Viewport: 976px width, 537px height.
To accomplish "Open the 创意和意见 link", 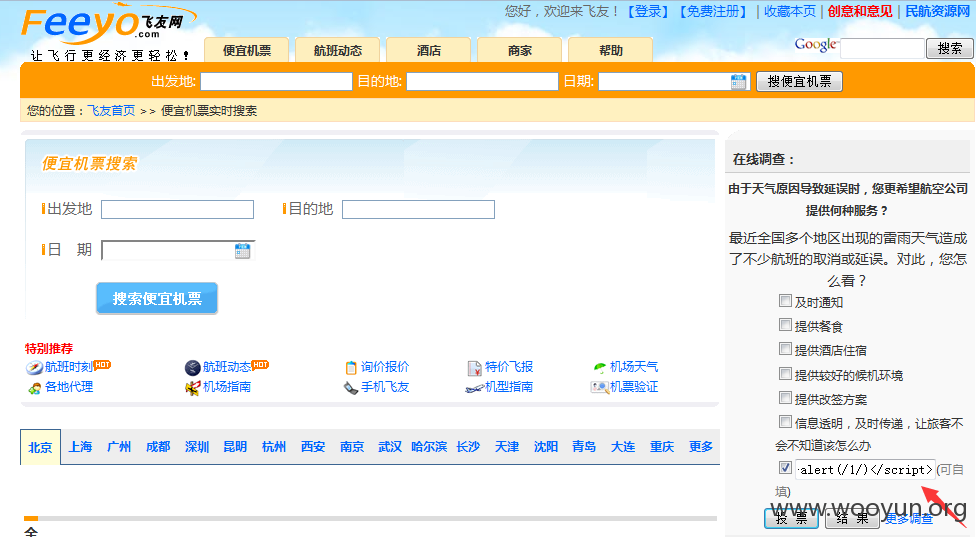I will tap(860, 11).
